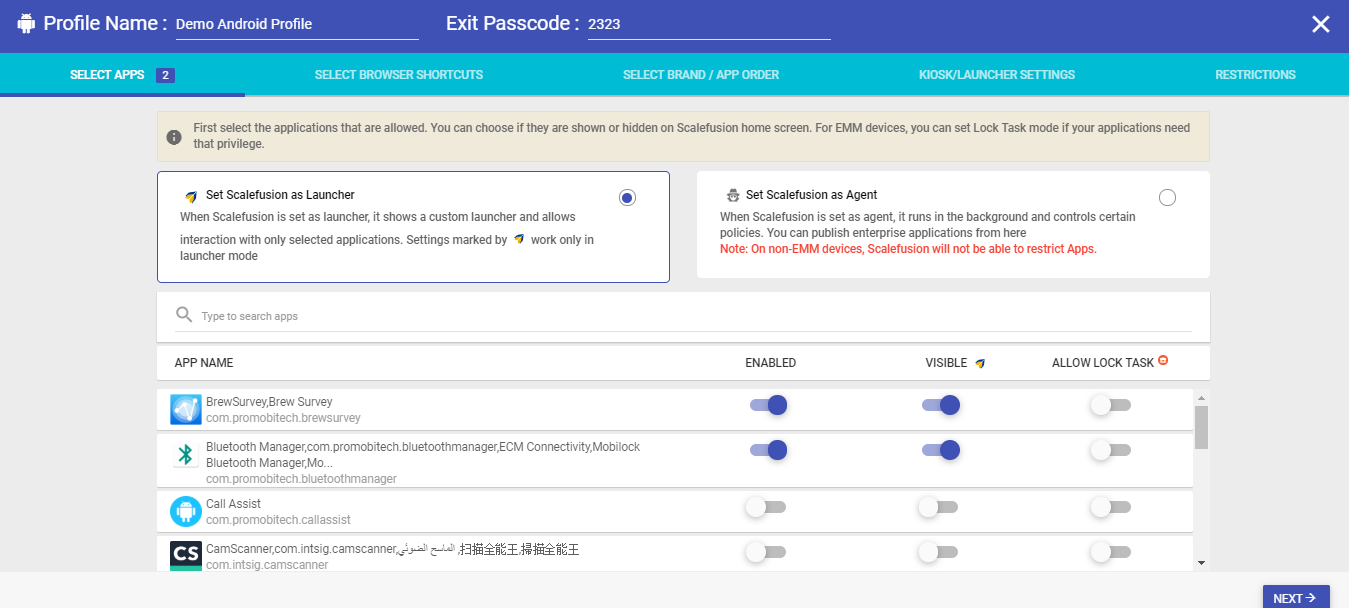Turn on Visible toggle for Call Assist

click(938, 507)
